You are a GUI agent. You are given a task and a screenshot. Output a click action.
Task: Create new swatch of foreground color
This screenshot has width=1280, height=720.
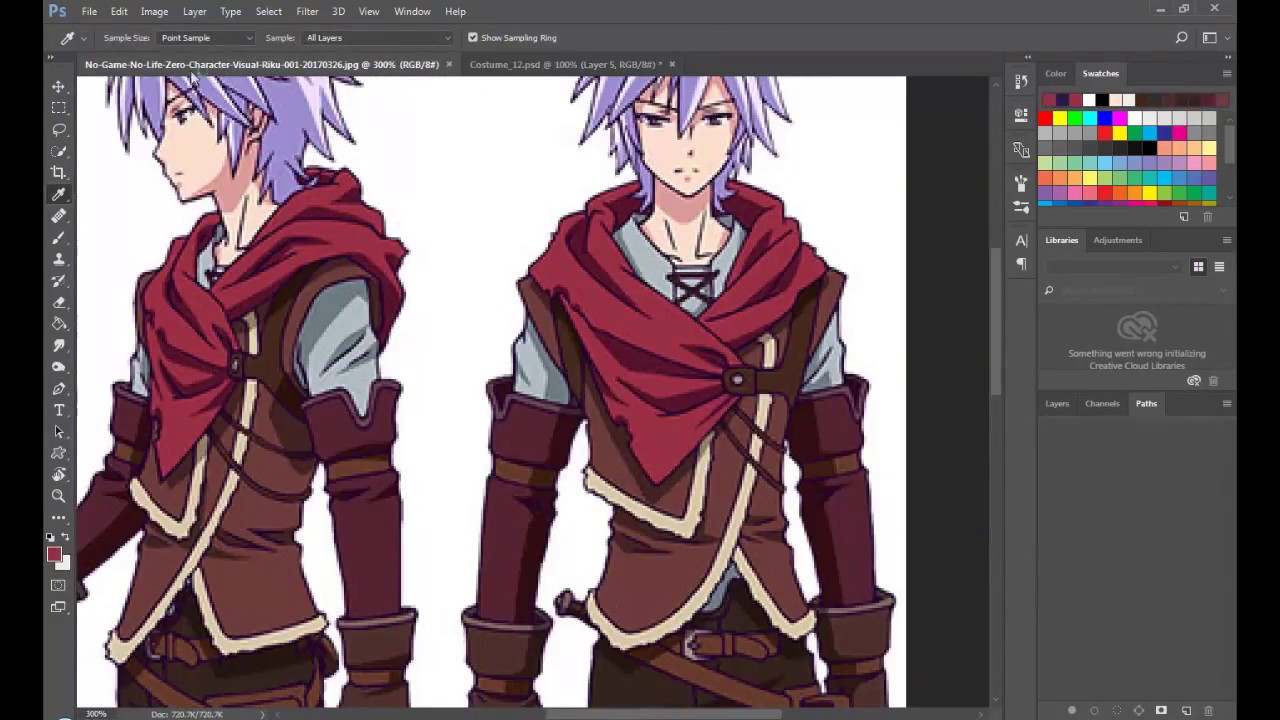point(1185,217)
